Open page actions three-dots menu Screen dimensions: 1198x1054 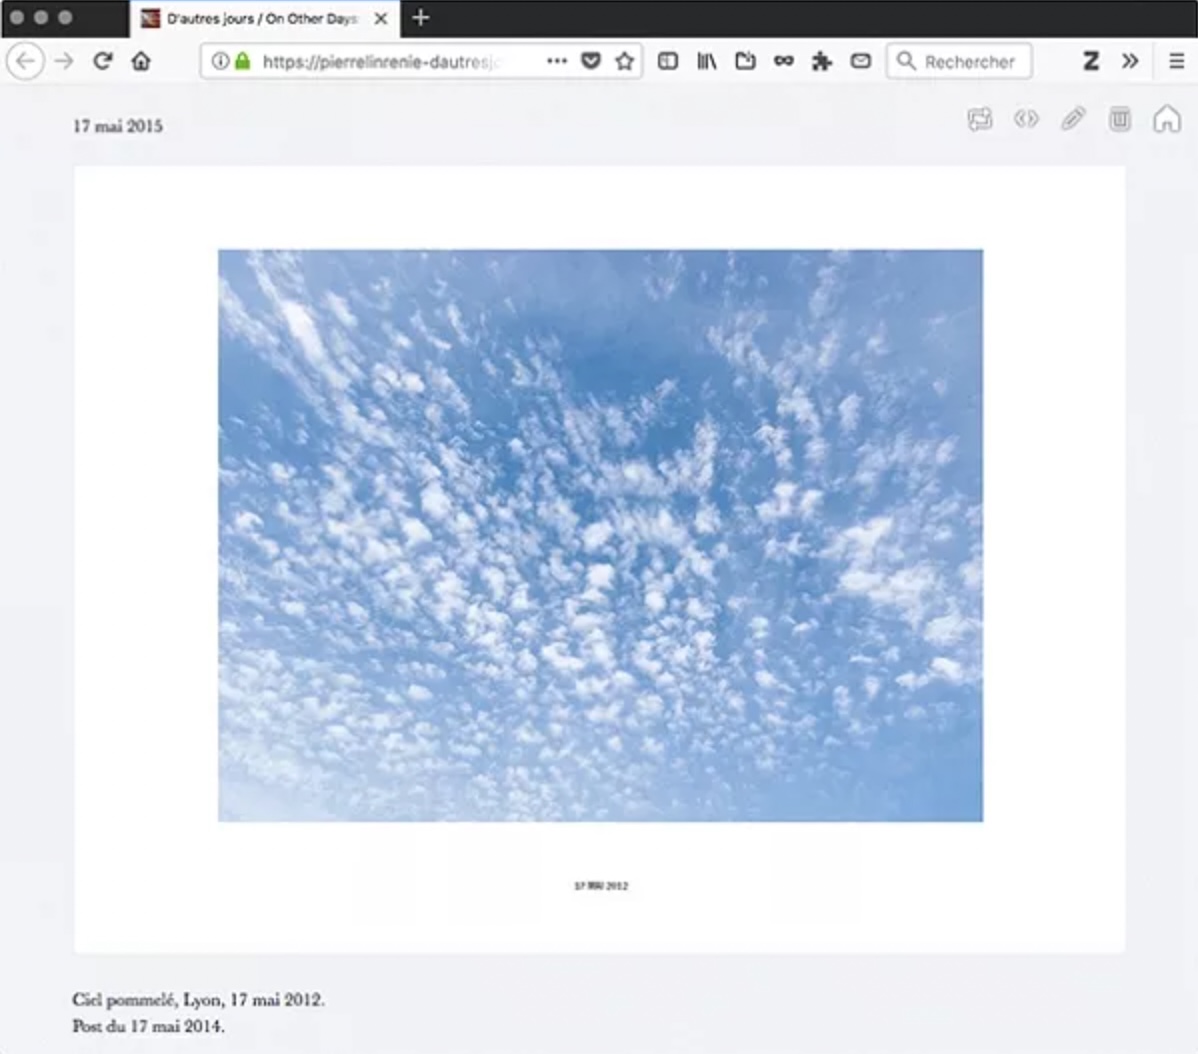click(x=557, y=61)
